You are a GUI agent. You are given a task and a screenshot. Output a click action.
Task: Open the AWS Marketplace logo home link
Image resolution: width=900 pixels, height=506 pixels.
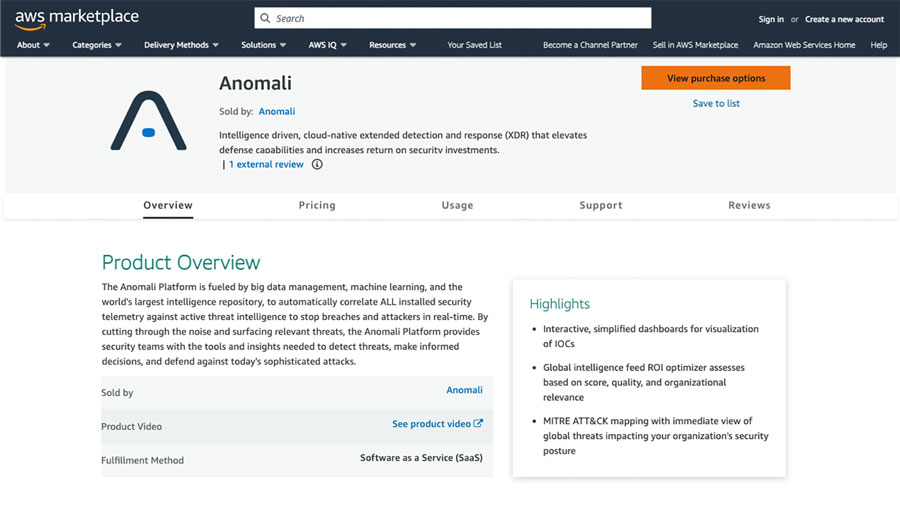pos(77,18)
